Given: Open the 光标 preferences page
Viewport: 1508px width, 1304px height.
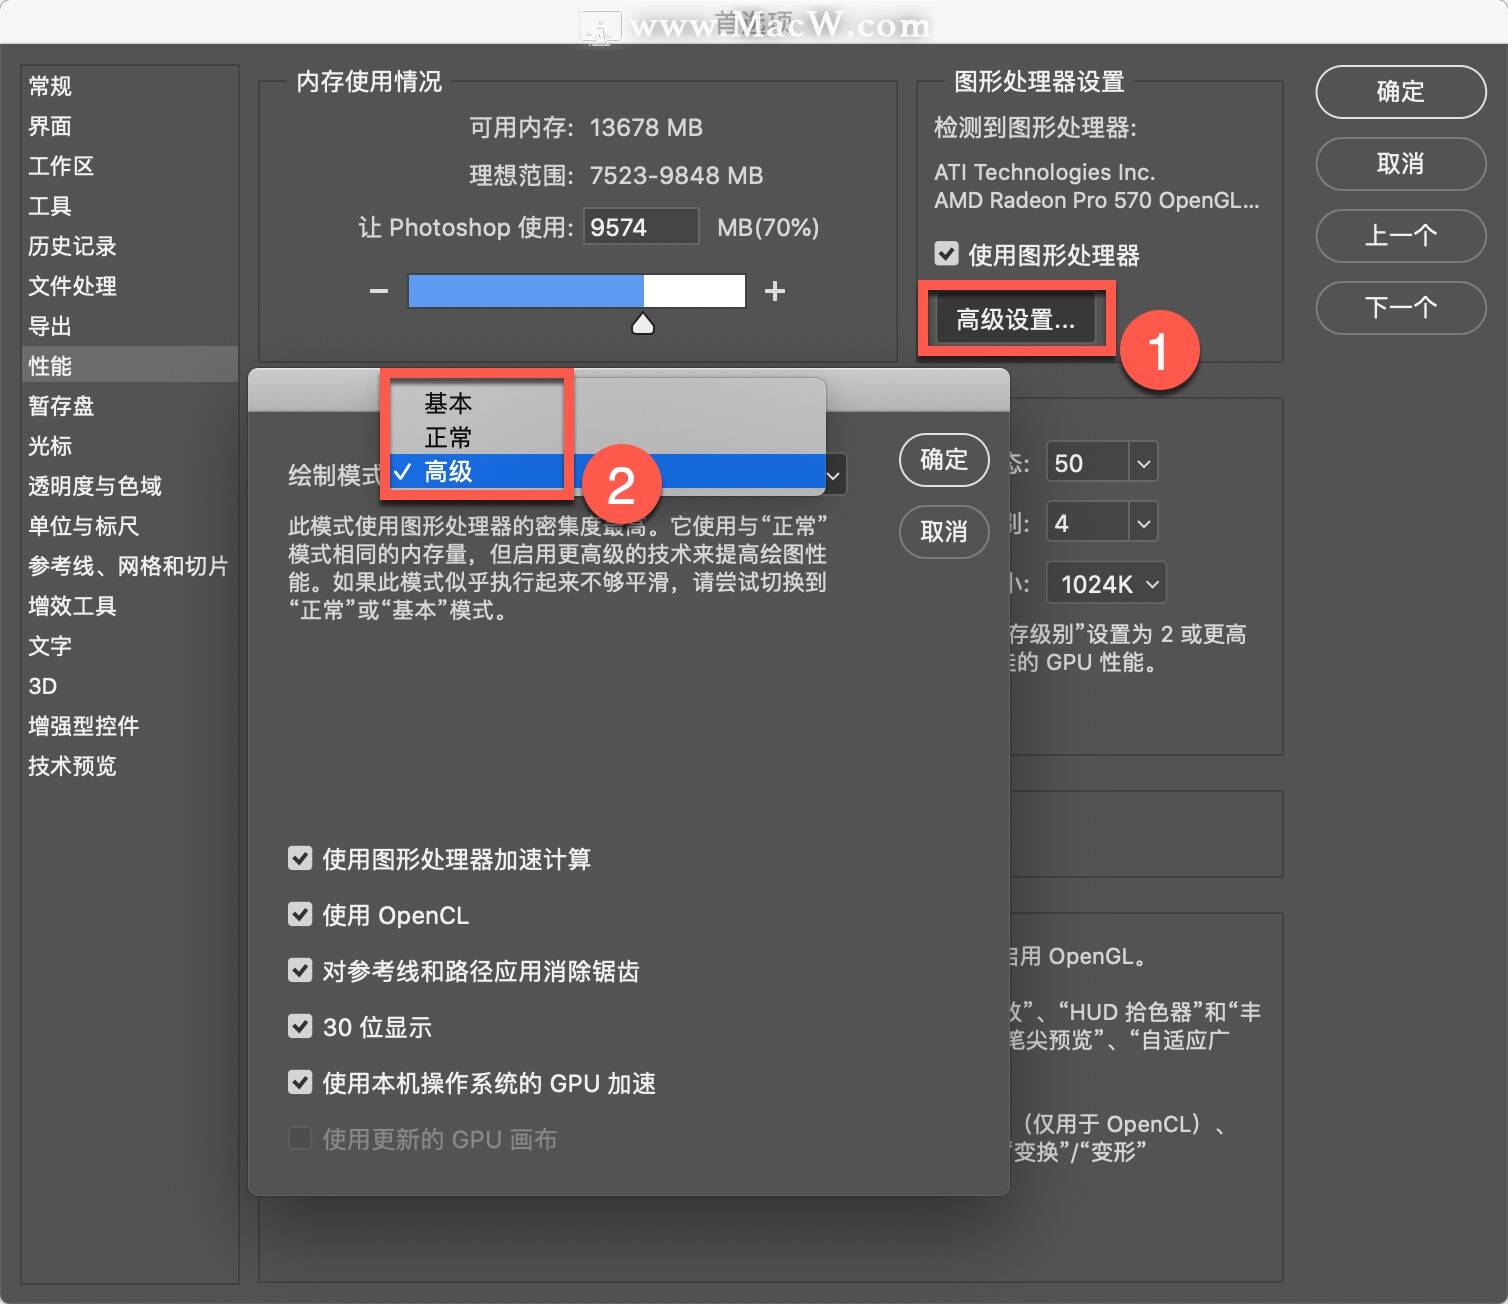Looking at the screenshot, I should pos(49,446).
